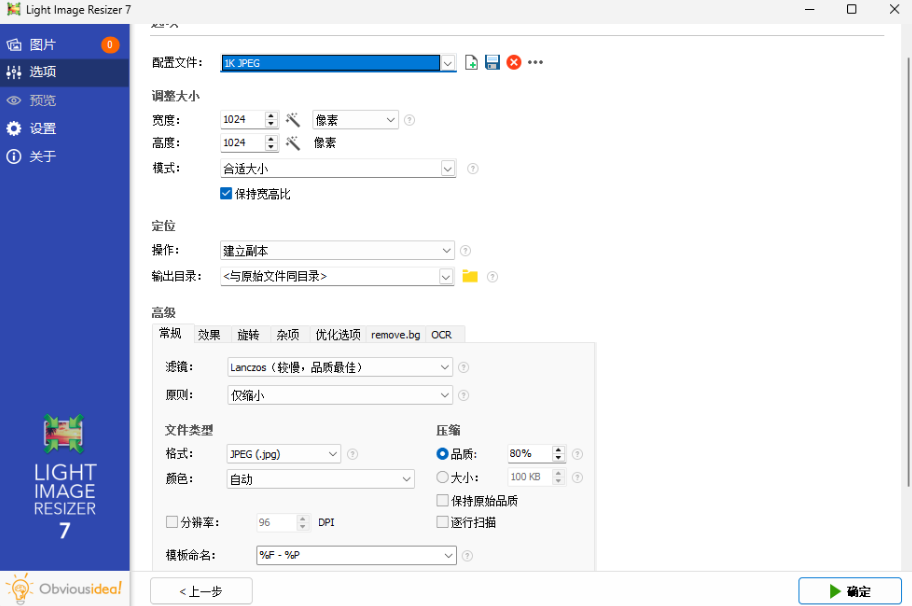Open the 像素 unit dropdown

coord(355,120)
